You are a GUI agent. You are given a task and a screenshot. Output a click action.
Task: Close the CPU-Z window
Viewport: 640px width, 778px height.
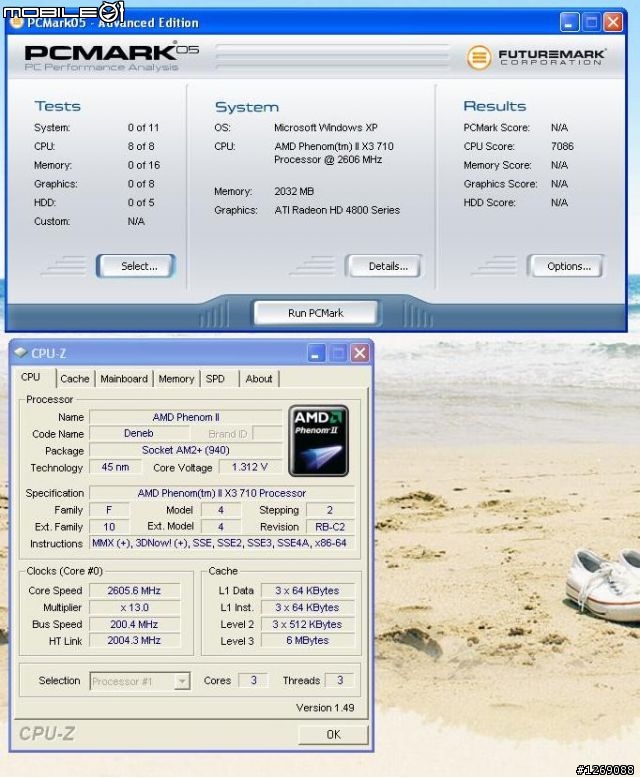(360, 353)
